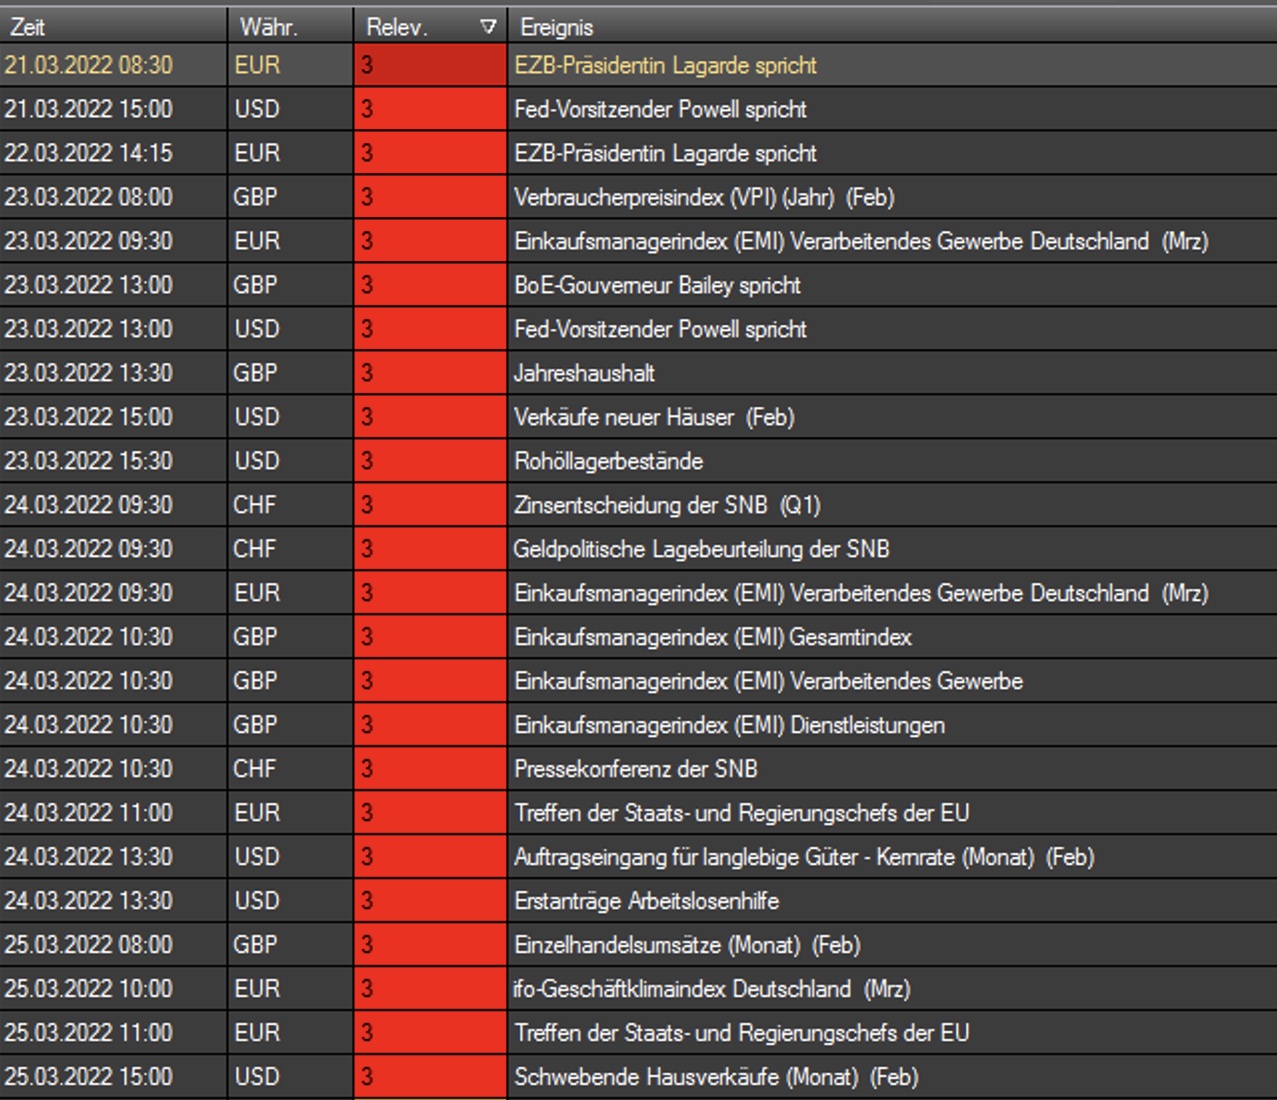Select the highlighted 21.03.2022 08:30 Lagarde row
The height and width of the screenshot is (1100, 1277).
pyautogui.click(x=665, y=65)
